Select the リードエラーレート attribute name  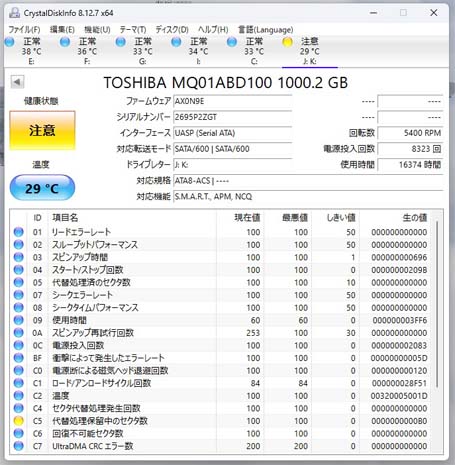pyautogui.click(x=81, y=232)
